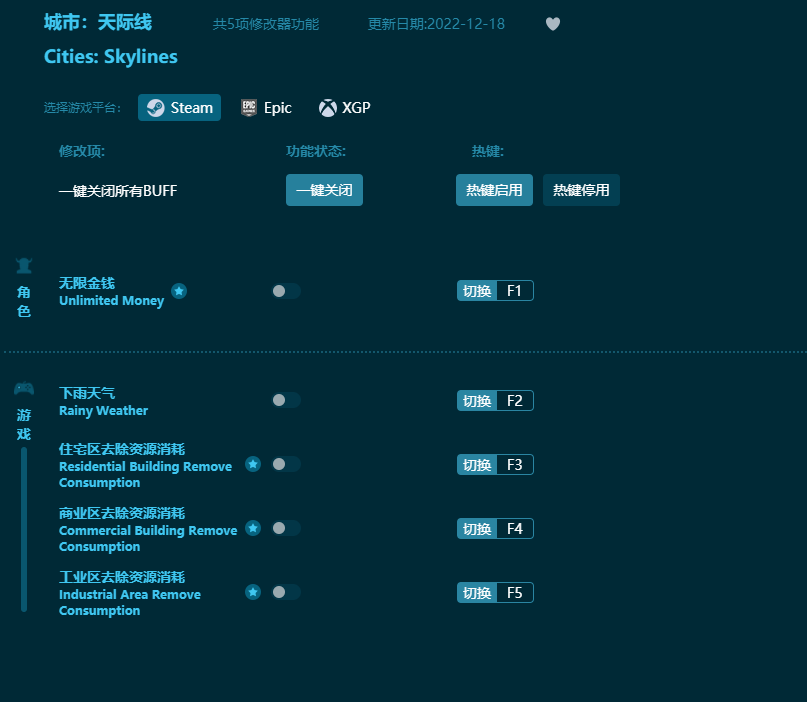Viewport: 807px width, 702px height.
Task: Enable hotkeys via 热键启用 button
Action: (x=494, y=190)
